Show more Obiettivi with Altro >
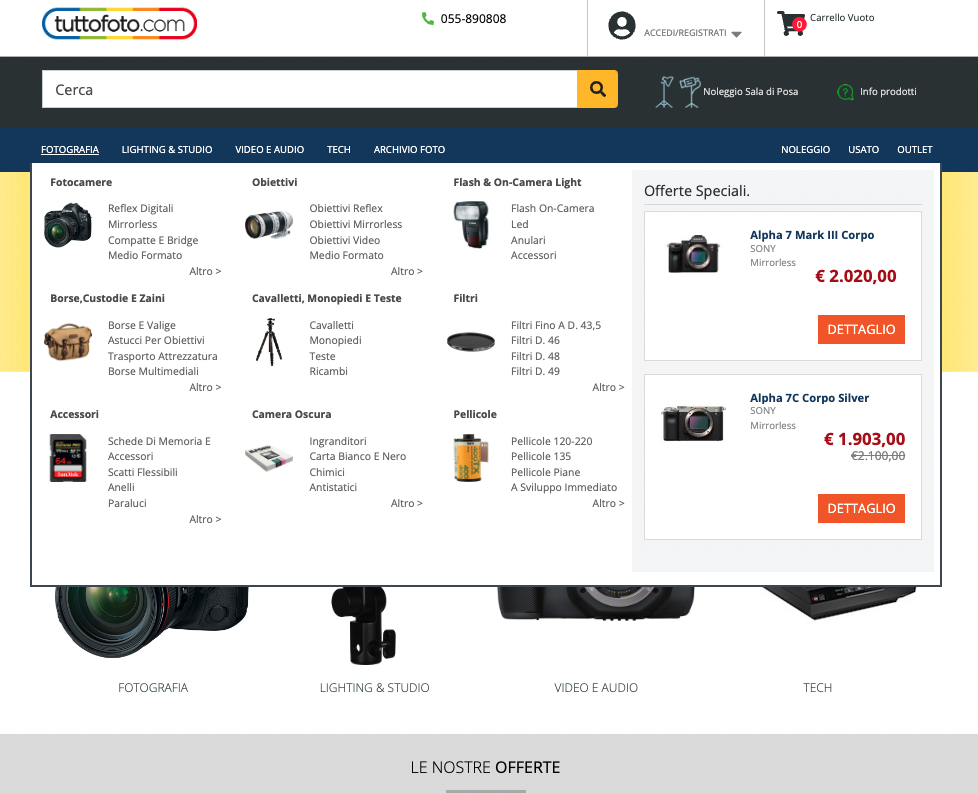 [x=406, y=271]
